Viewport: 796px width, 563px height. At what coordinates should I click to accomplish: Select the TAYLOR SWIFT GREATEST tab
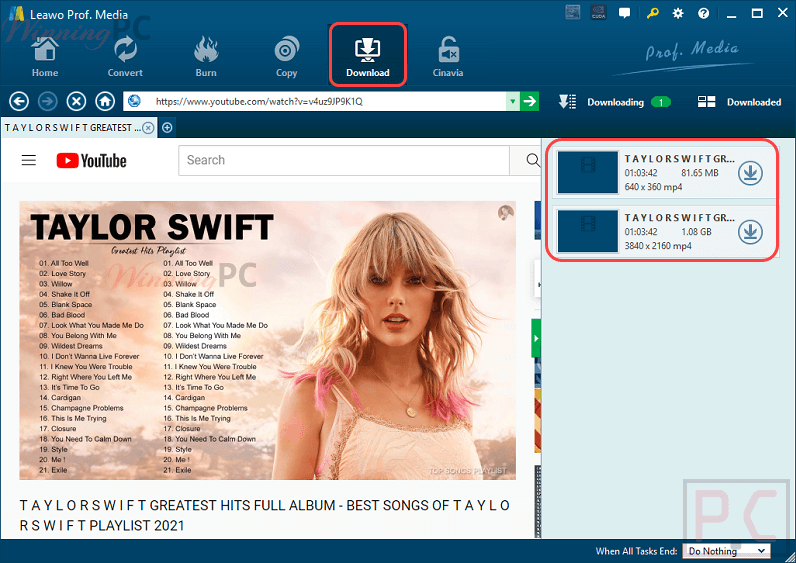(x=73, y=128)
